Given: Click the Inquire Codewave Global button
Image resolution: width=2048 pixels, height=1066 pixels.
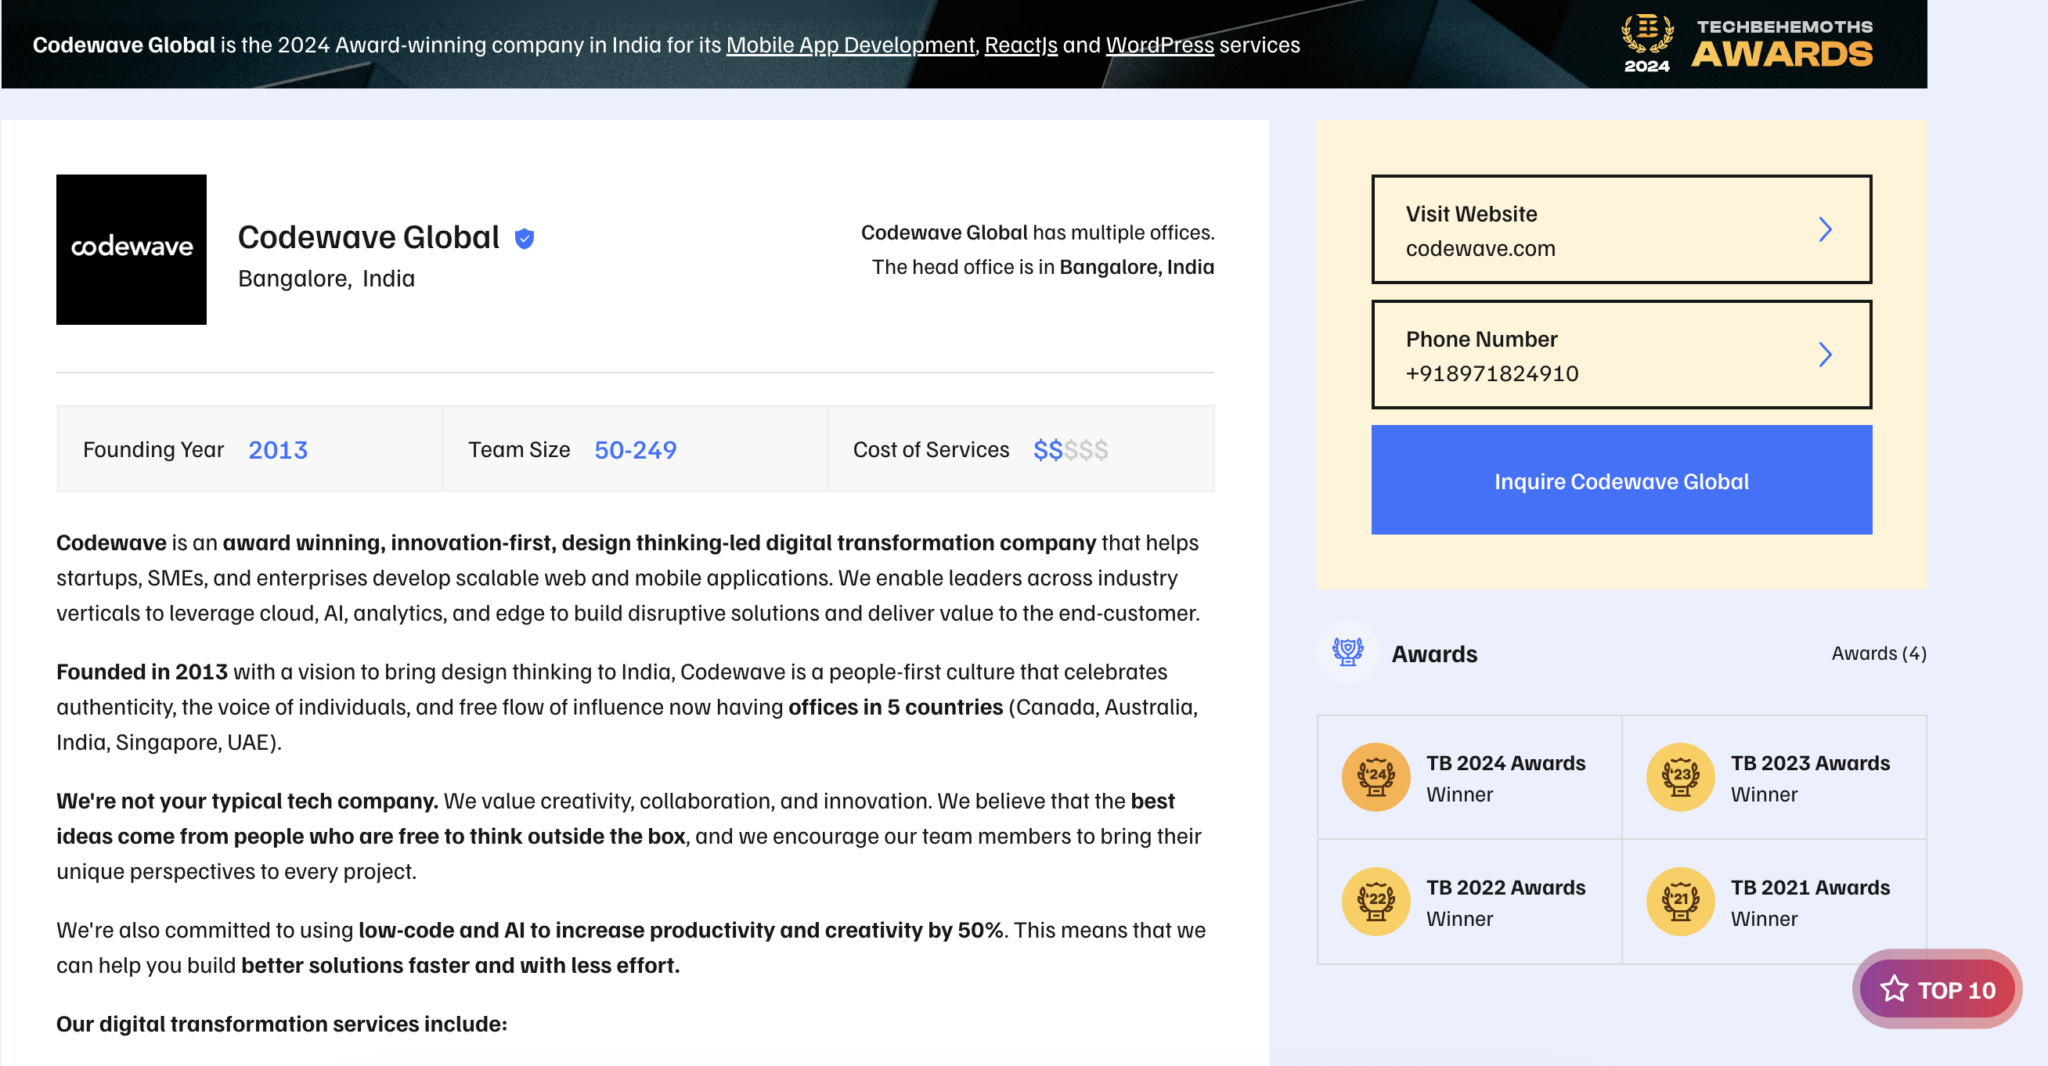Looking at the screenshot, I should (1621, 480).
